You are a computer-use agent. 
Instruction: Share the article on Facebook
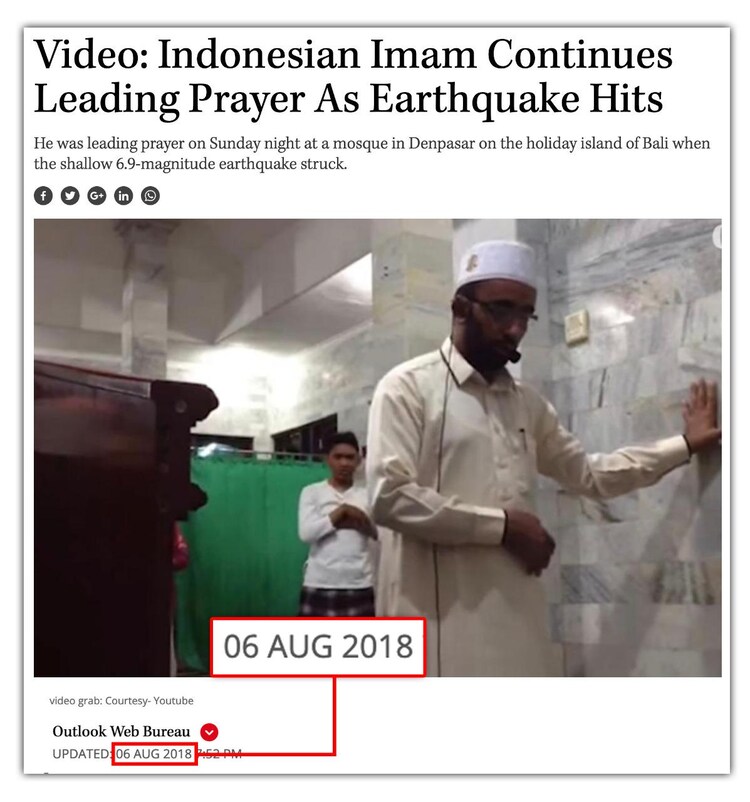click(43, 195)
